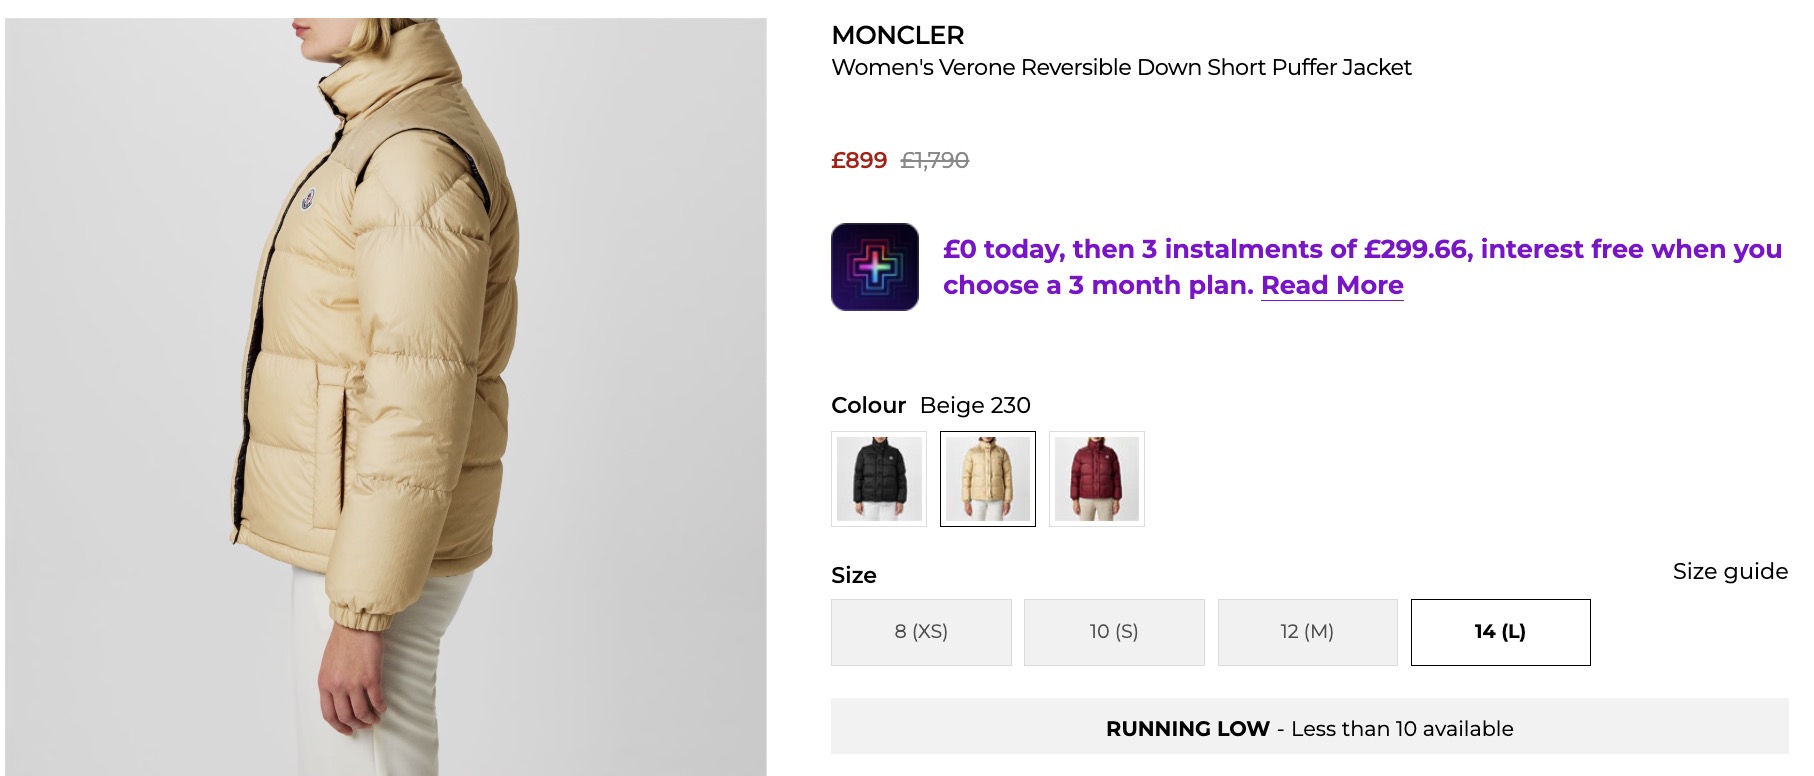Select the burgundy colour swatch
The height and width of the screenshot is (776, 1814).
[x=1097, y=479]
